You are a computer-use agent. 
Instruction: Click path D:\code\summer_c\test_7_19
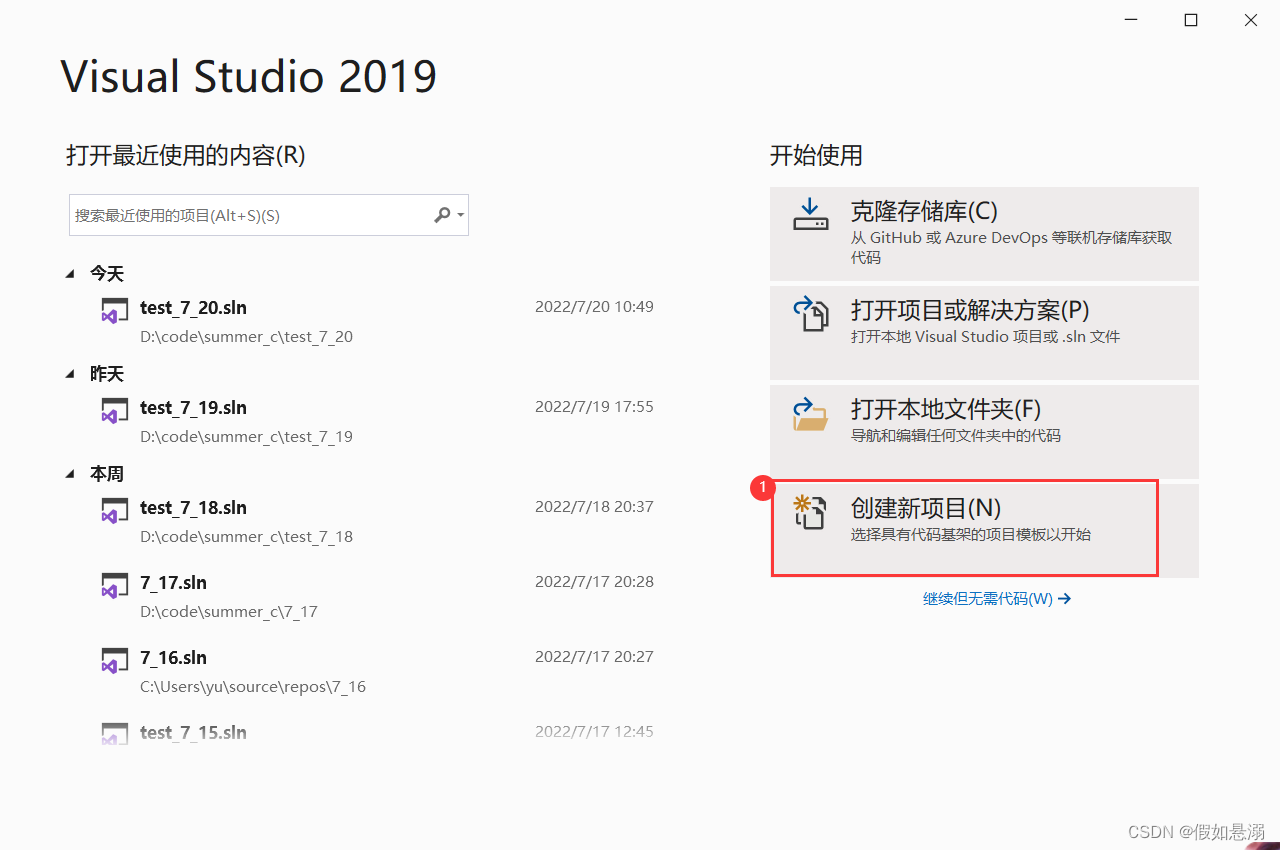point(246,437)
